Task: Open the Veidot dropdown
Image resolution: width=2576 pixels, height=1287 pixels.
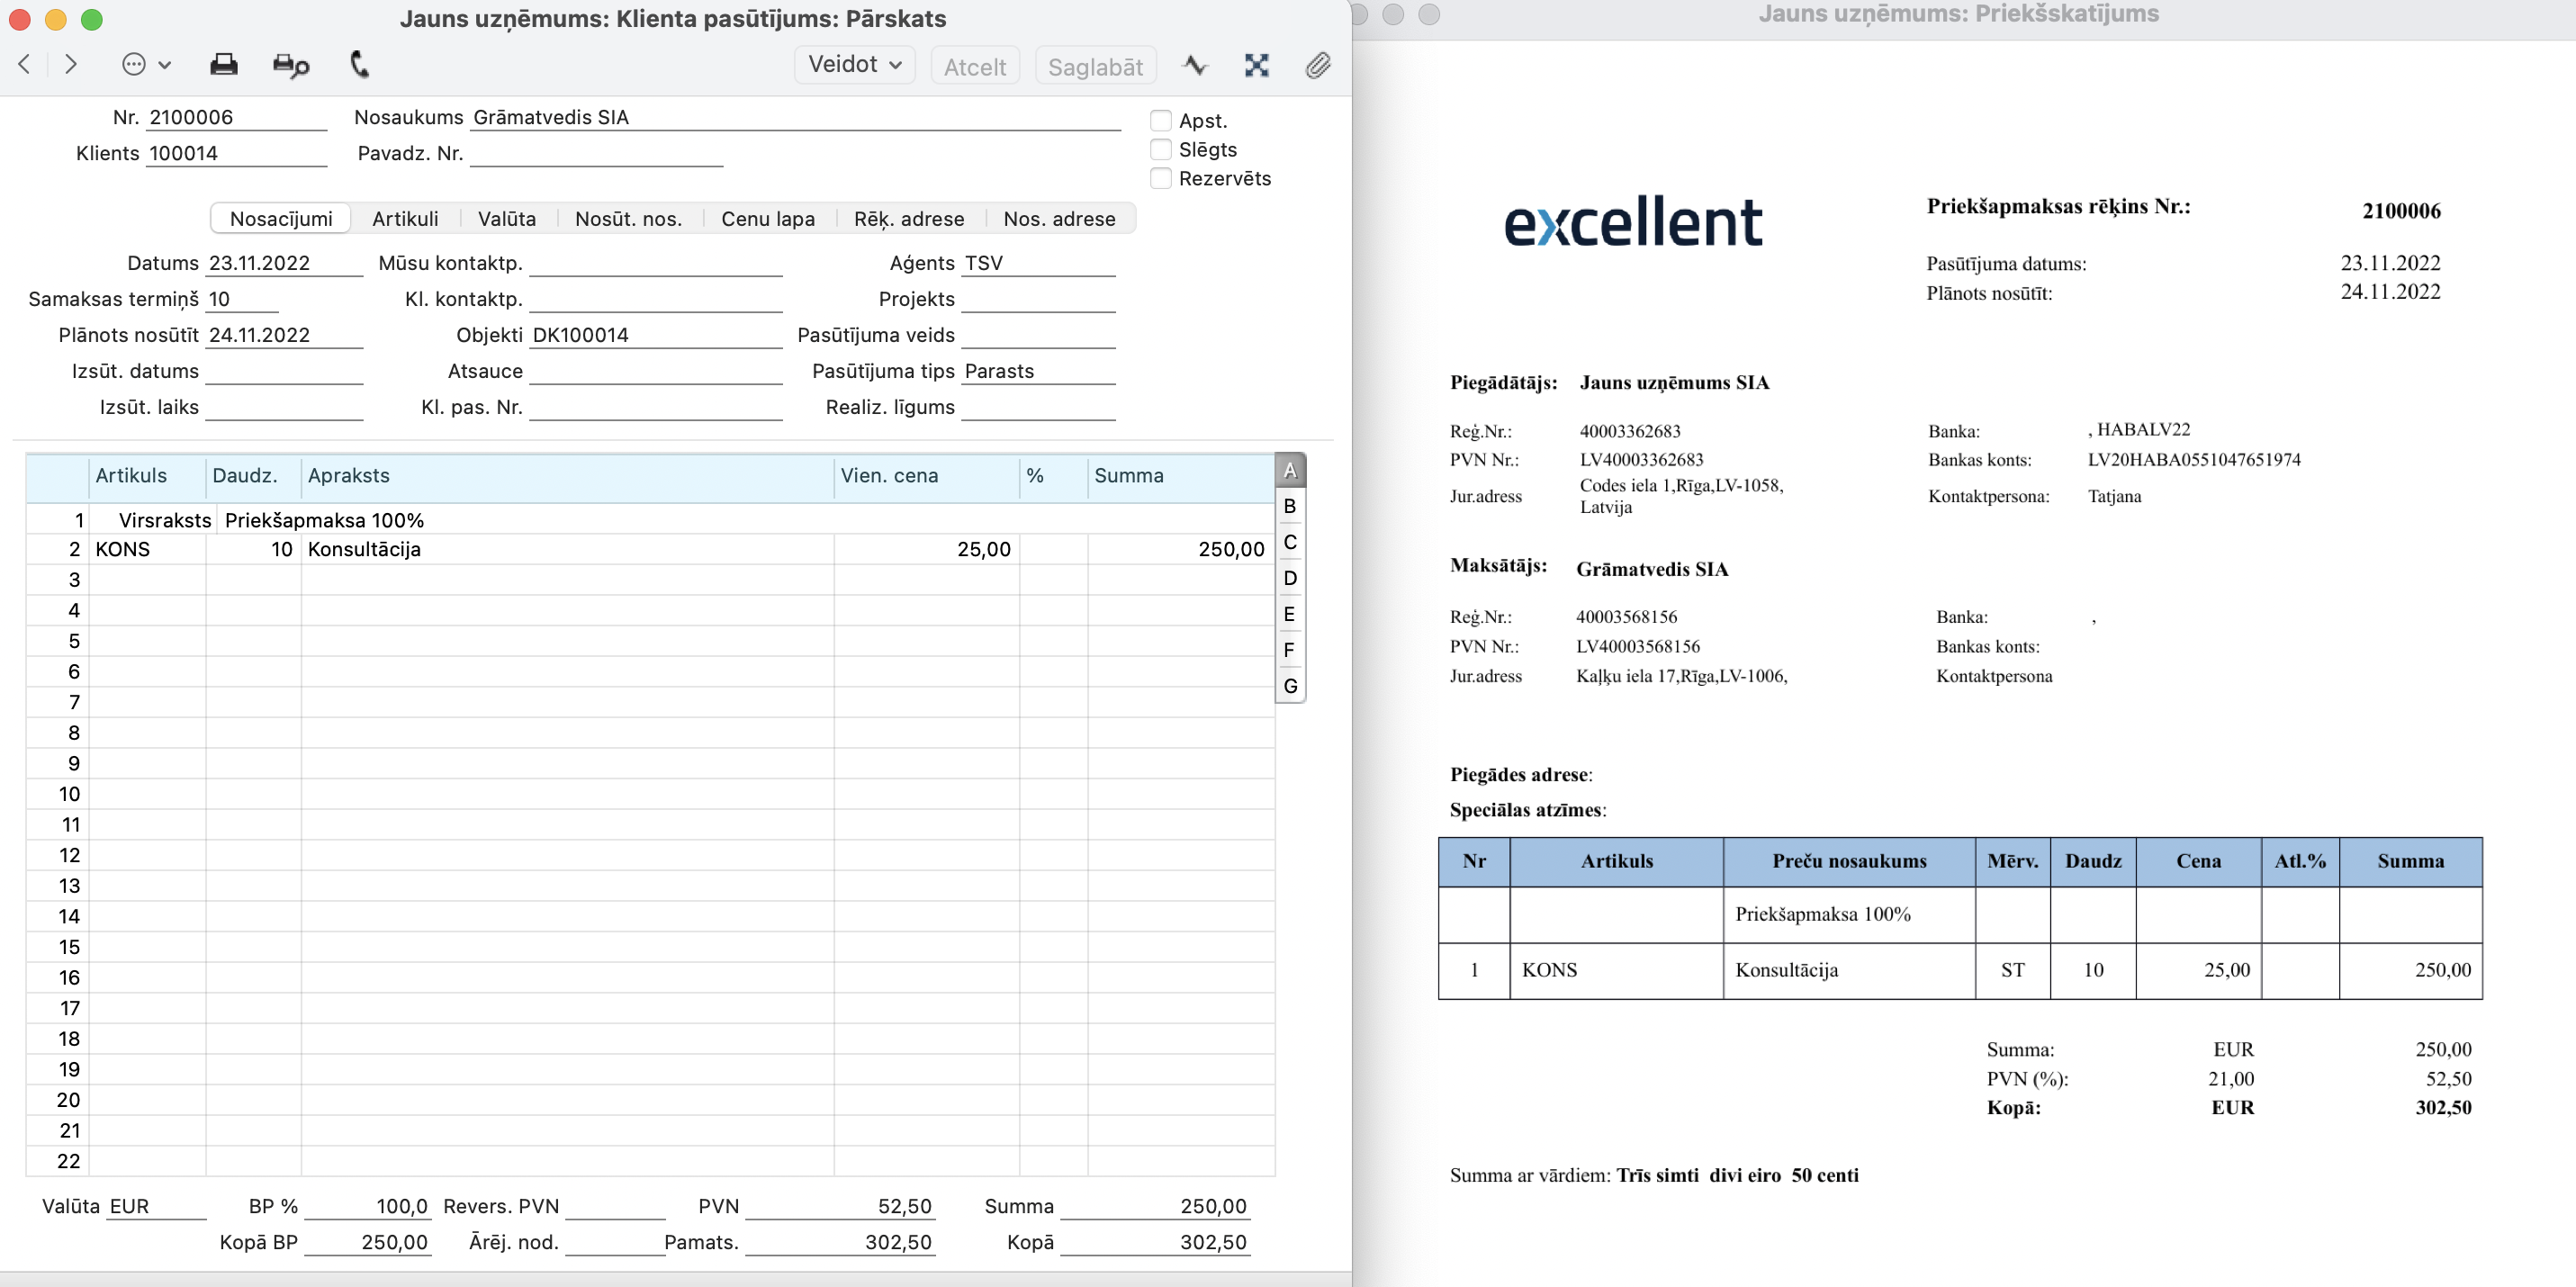Action: pyautogui.click(x=854, y=65)
